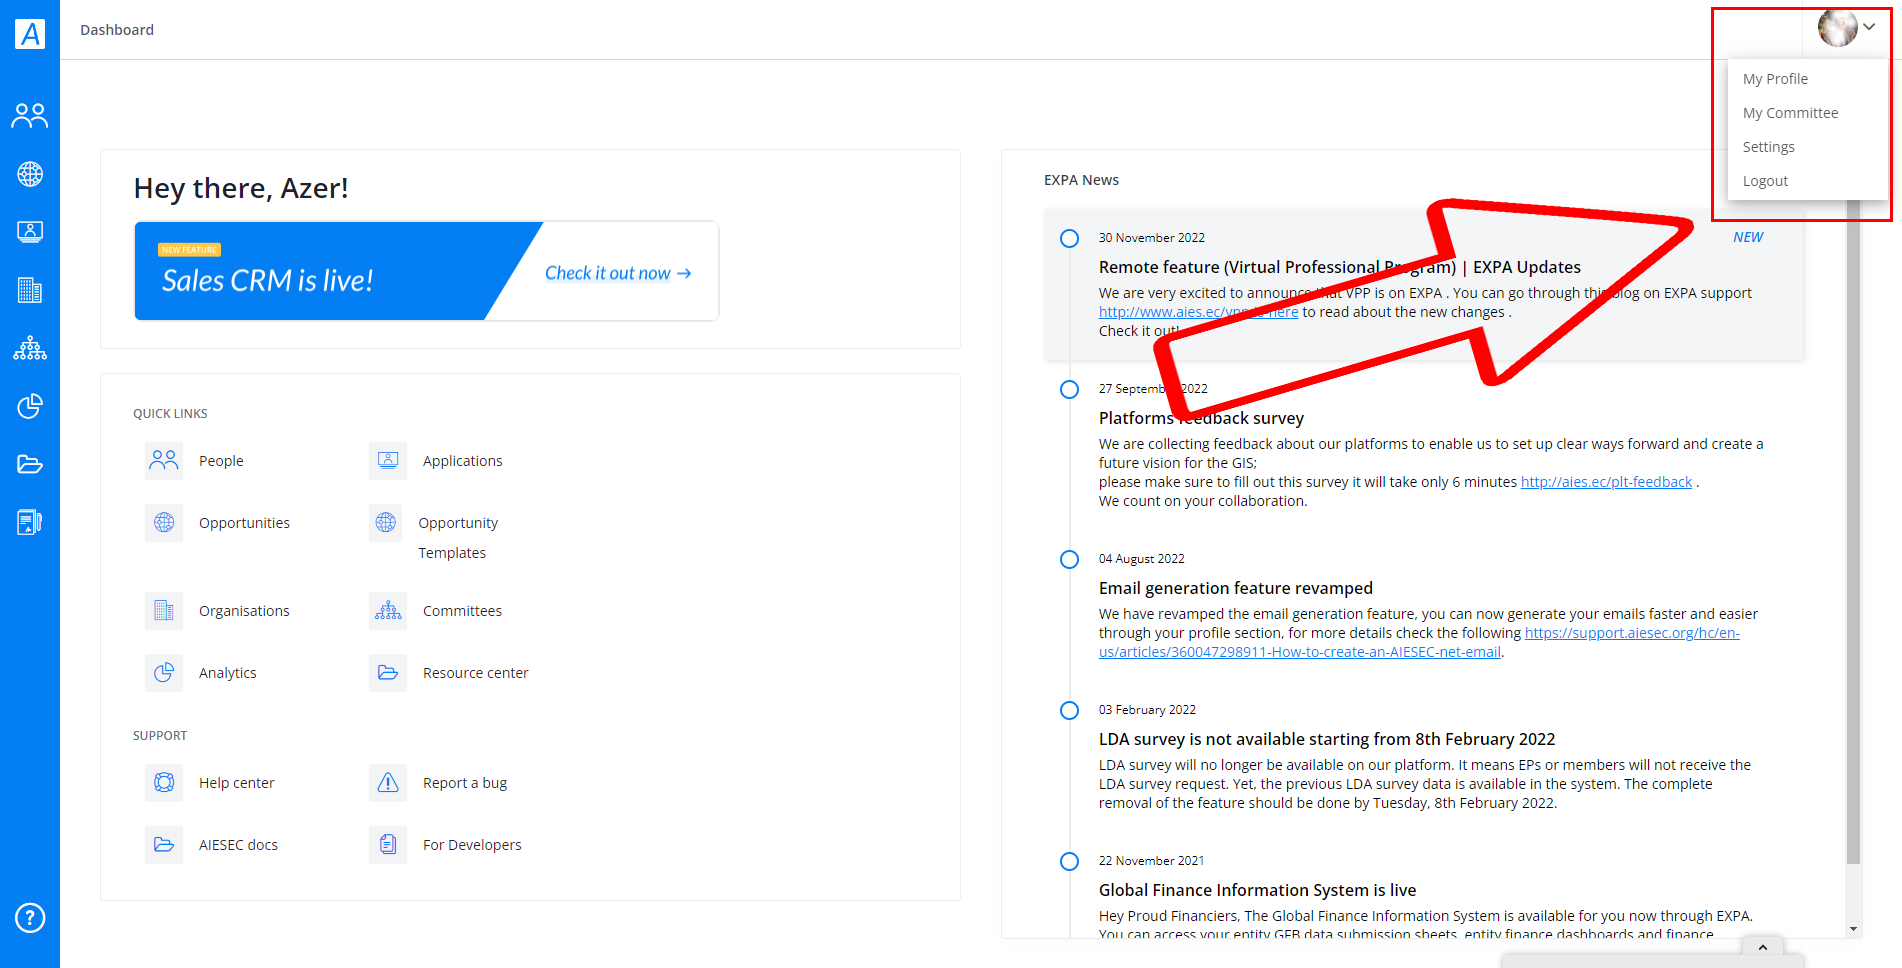Click Report a bug warning icon
Viewport: 1902px width, 968px height.
click(x=388, y=783)
